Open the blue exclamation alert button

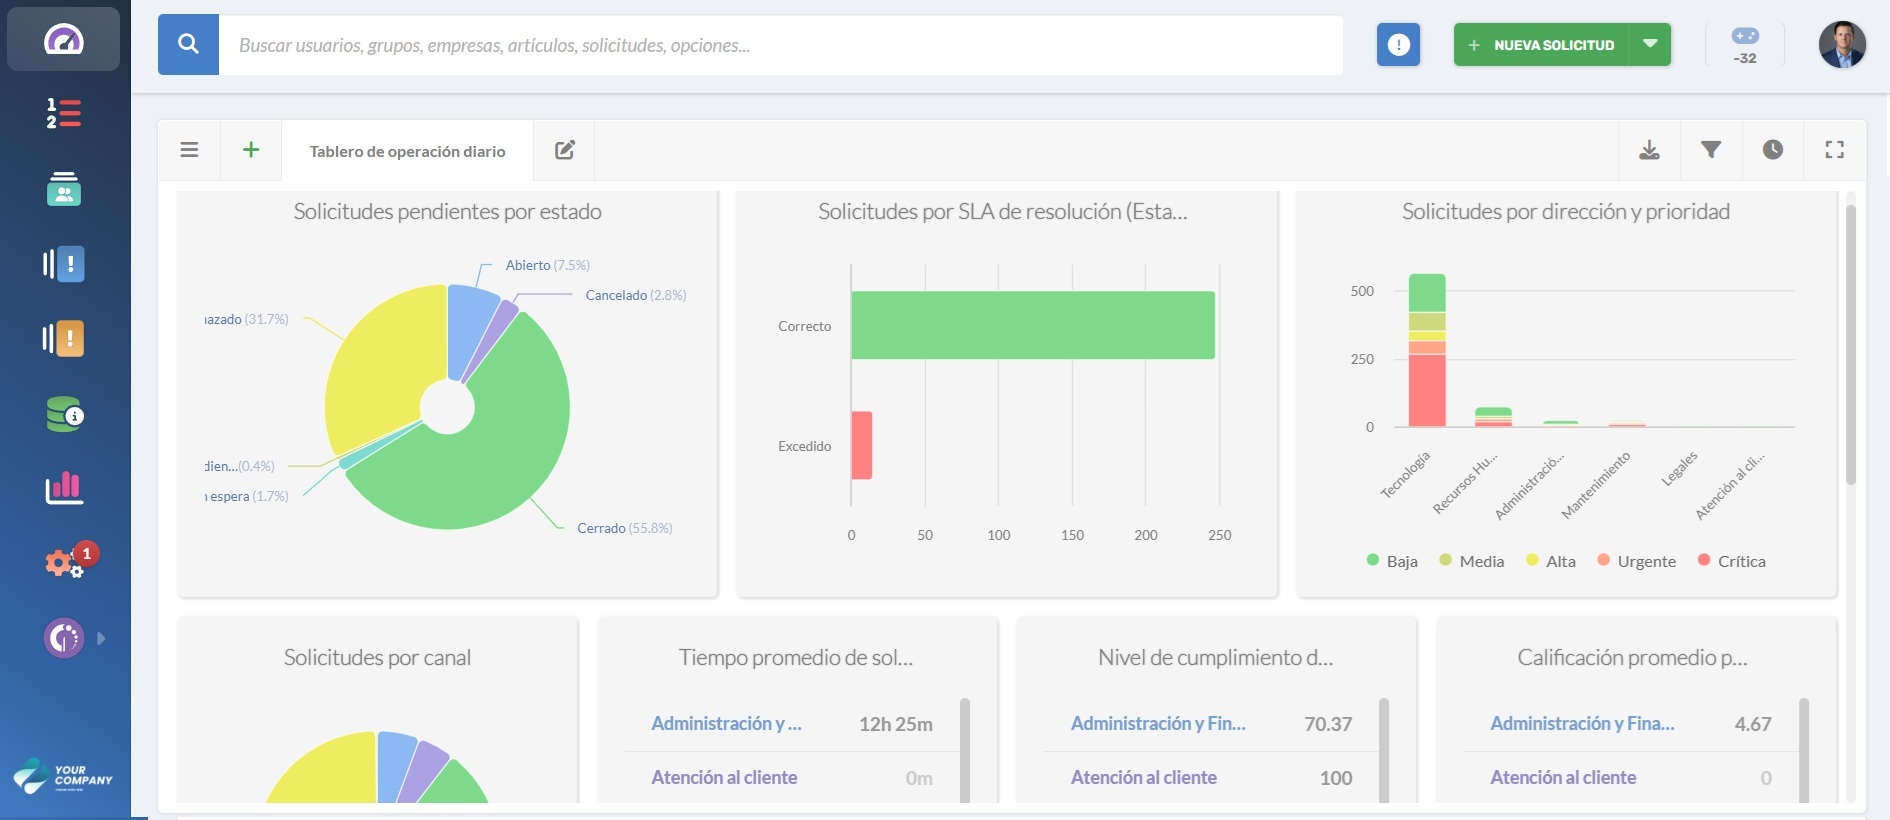[x=1398, y=45]
